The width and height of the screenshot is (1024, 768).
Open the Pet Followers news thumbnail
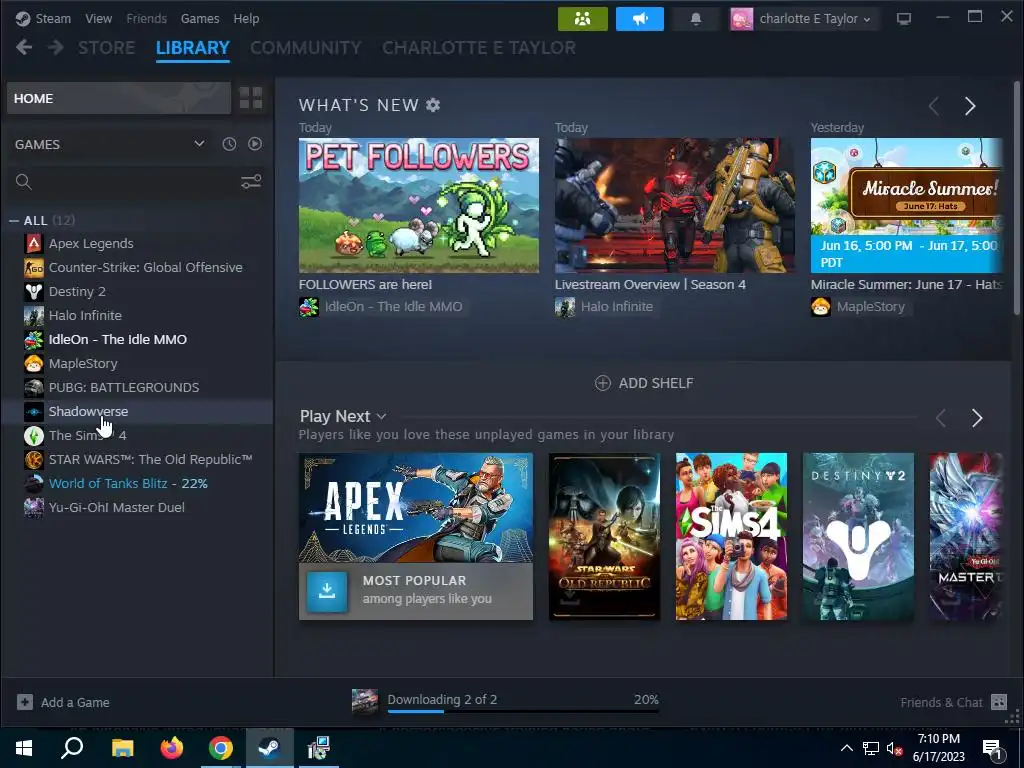coord(419,205)
